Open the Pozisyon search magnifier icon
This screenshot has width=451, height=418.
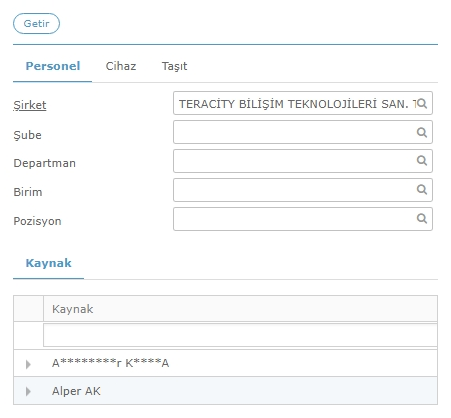pyautogui.click(x=422, y=219)
